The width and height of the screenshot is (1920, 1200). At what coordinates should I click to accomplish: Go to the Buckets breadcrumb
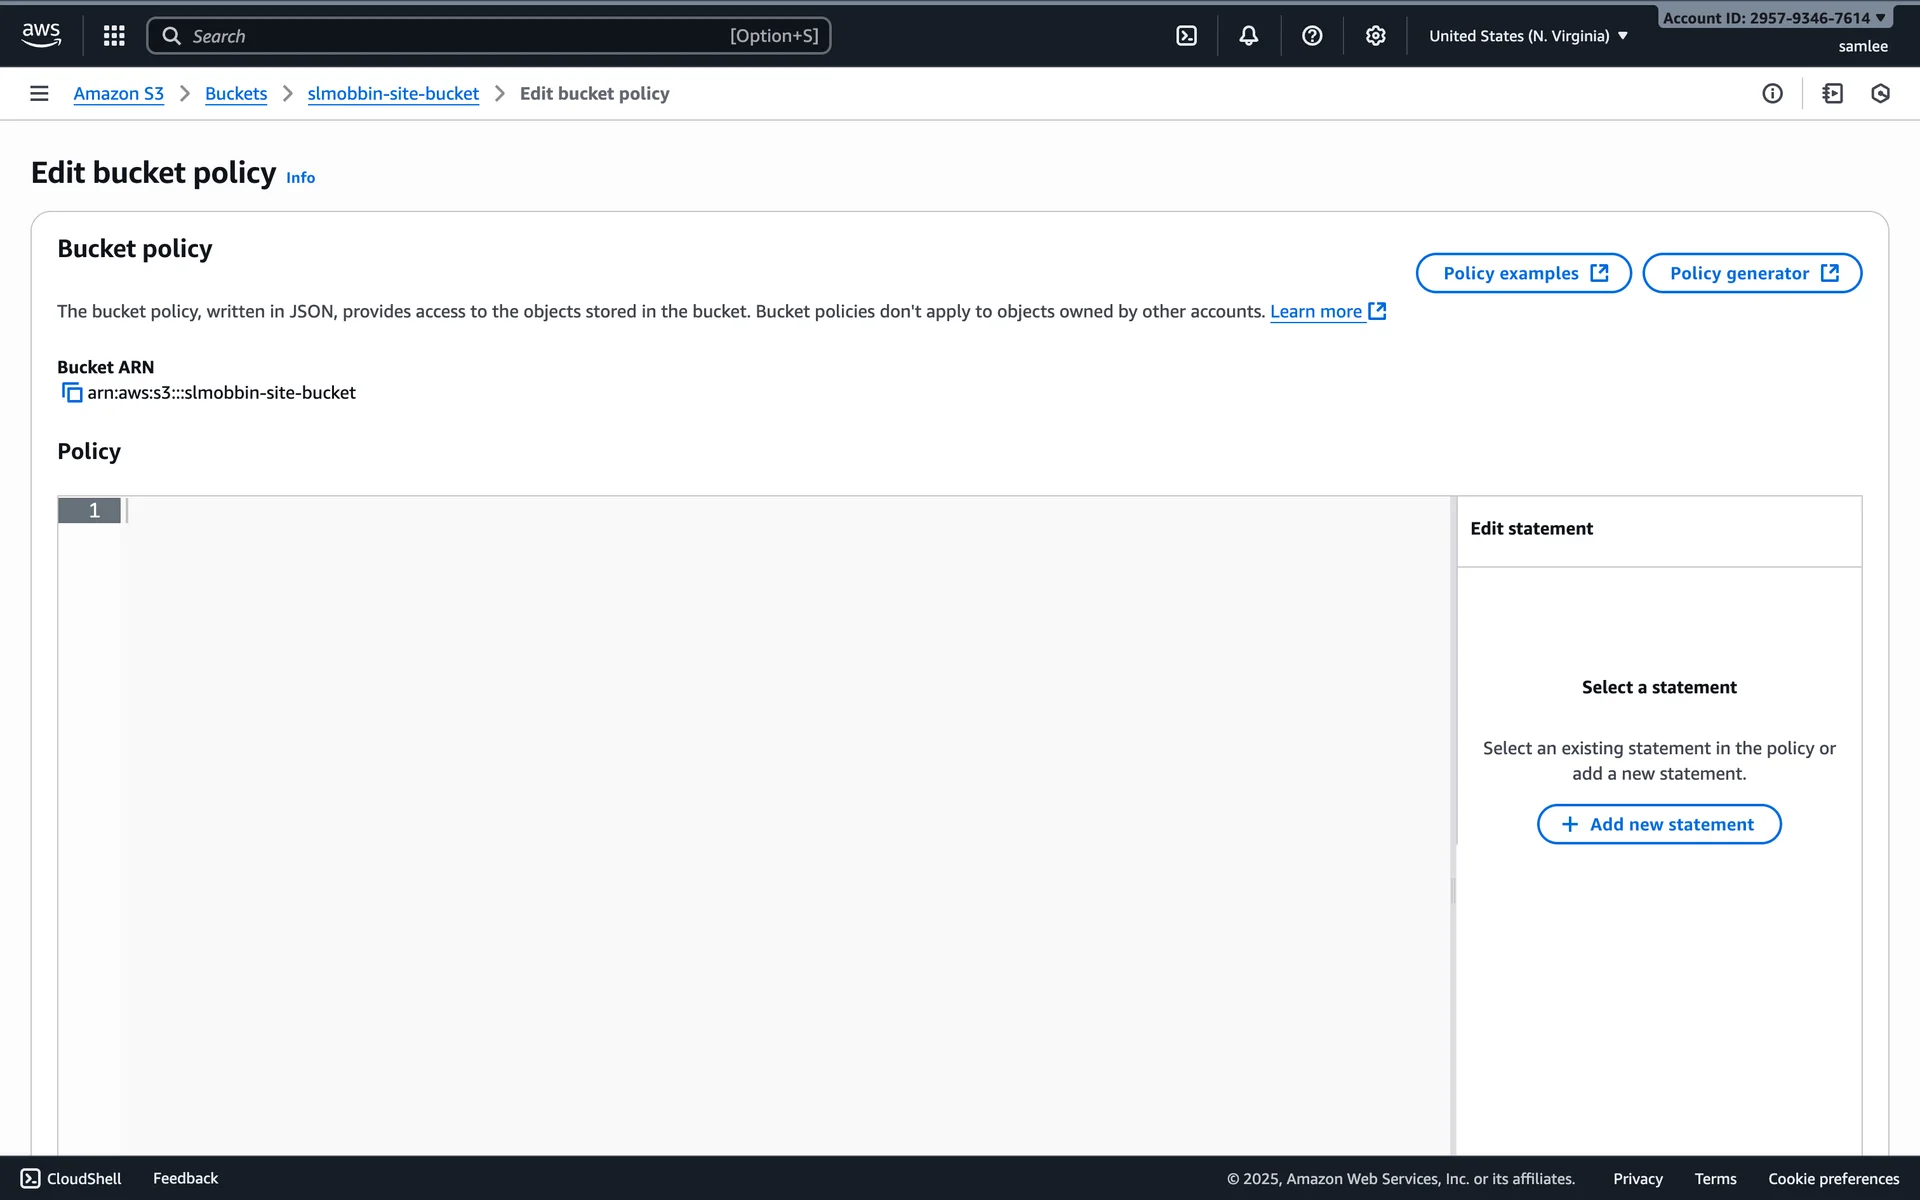click(x=236, y=94)
